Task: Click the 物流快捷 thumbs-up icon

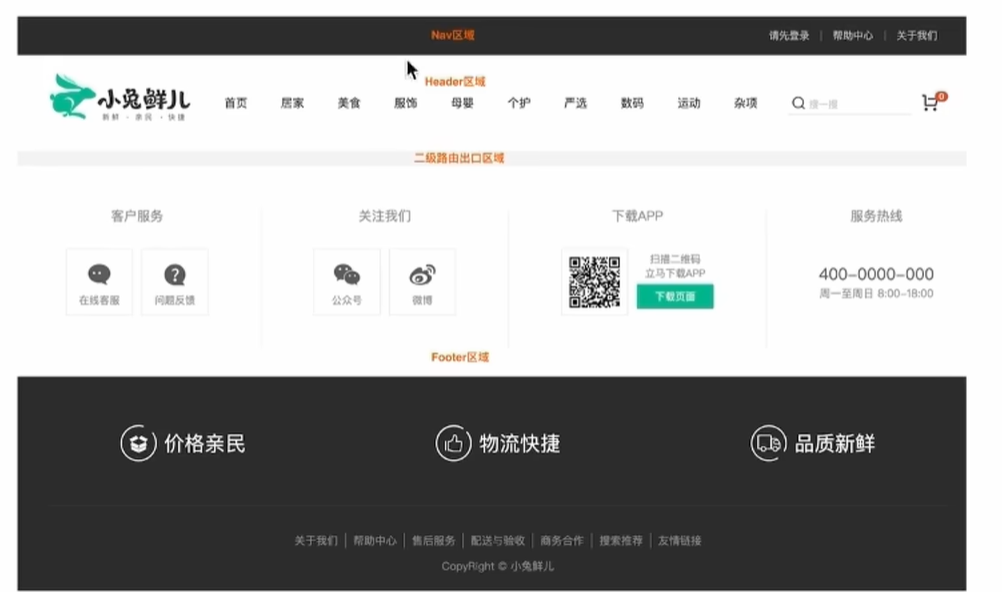Action: coord(453,443)
